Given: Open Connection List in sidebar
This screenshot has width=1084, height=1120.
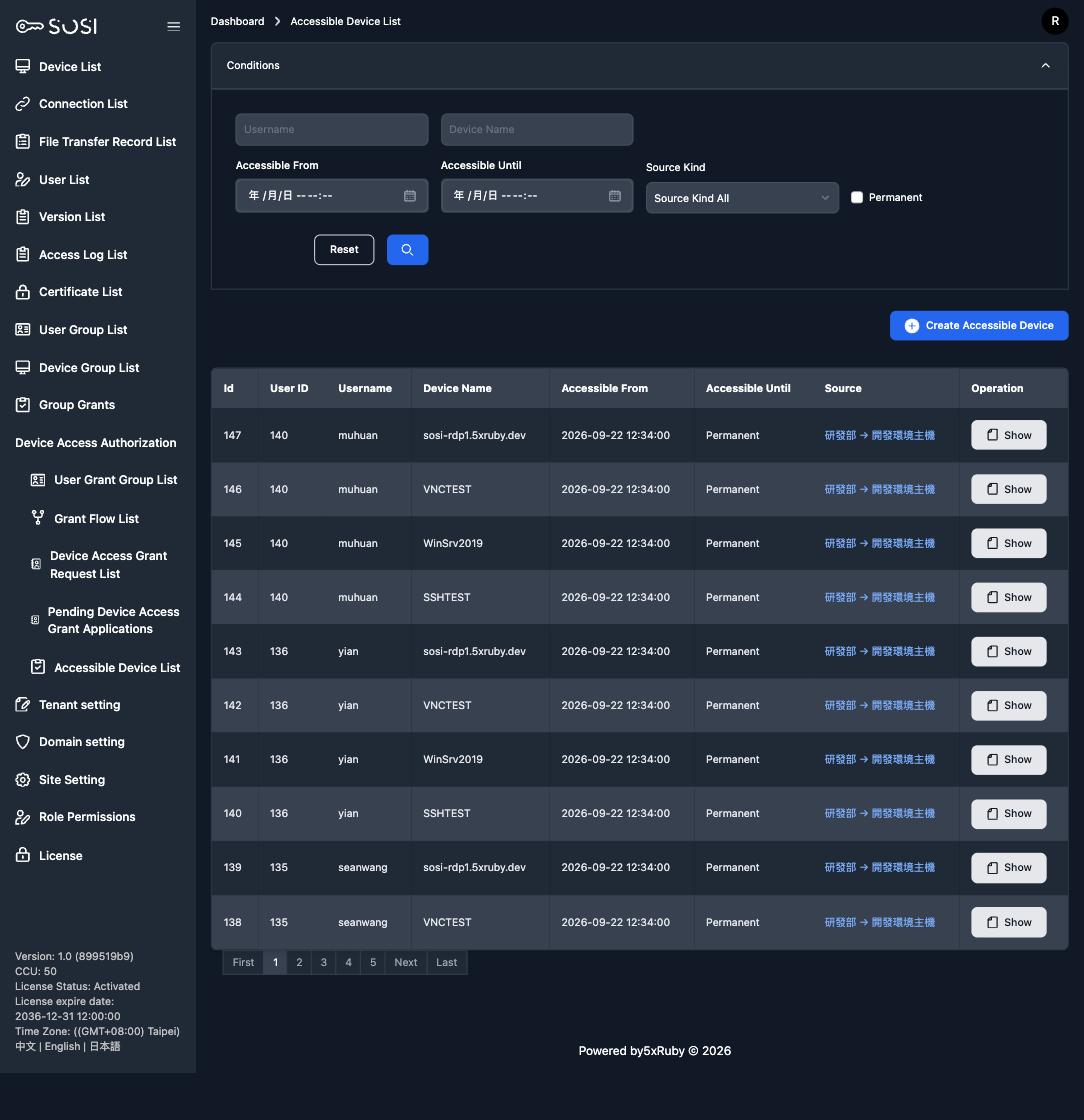Looking at the screenshot, I should (x=83, y=104).
